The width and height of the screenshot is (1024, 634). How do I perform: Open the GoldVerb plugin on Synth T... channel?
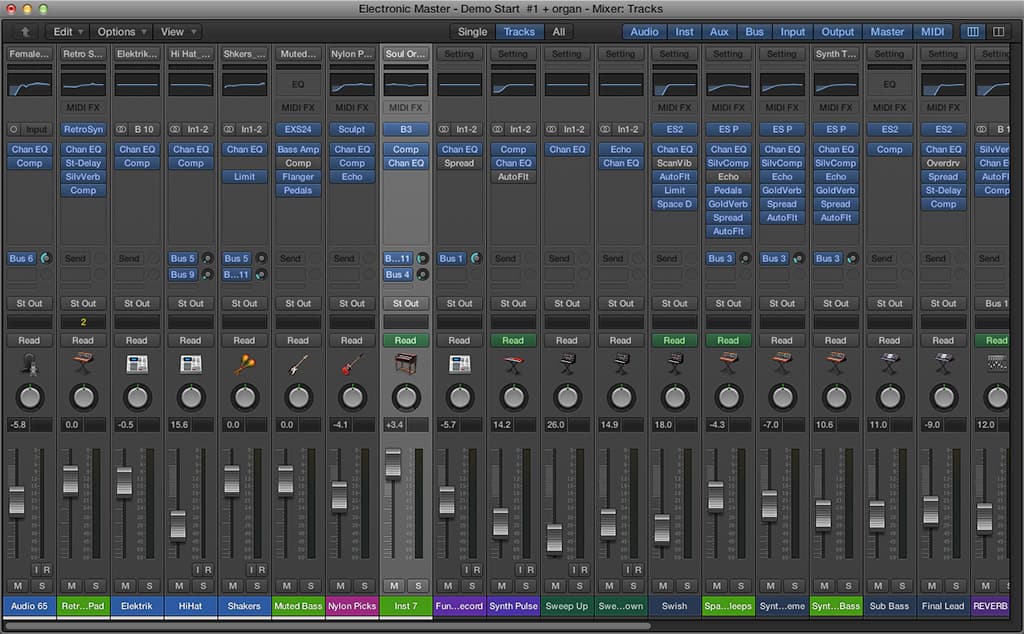coord(836,190)
